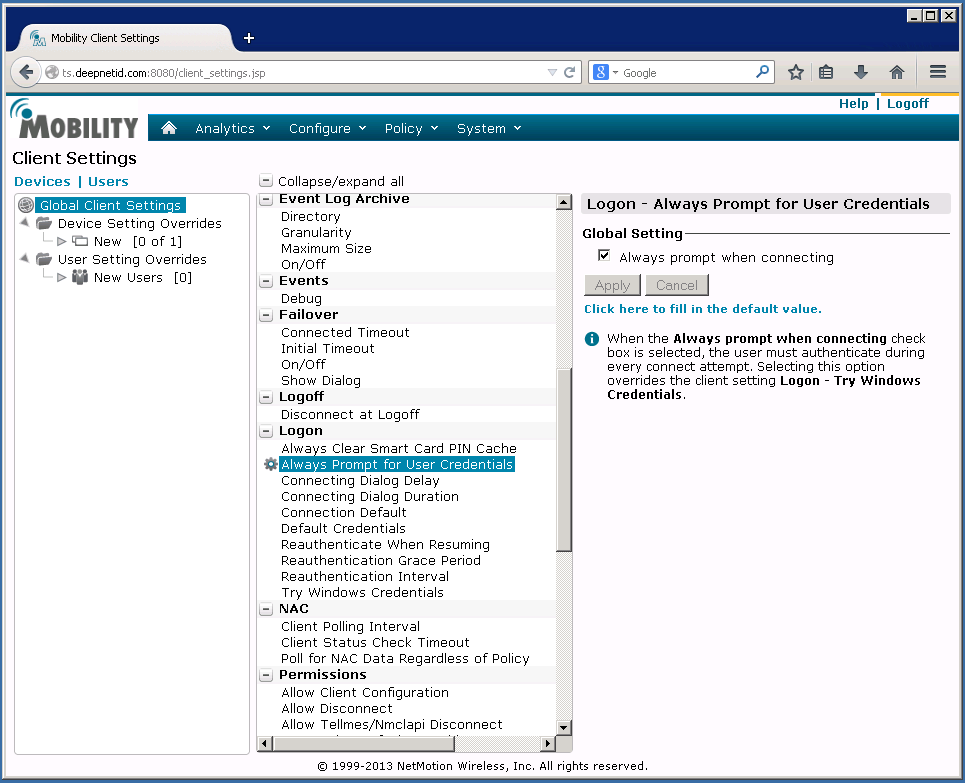This screenshot has width=965, height=783.
Task: Open the browser downloads arrow icon
Action: tap(860, 72)
